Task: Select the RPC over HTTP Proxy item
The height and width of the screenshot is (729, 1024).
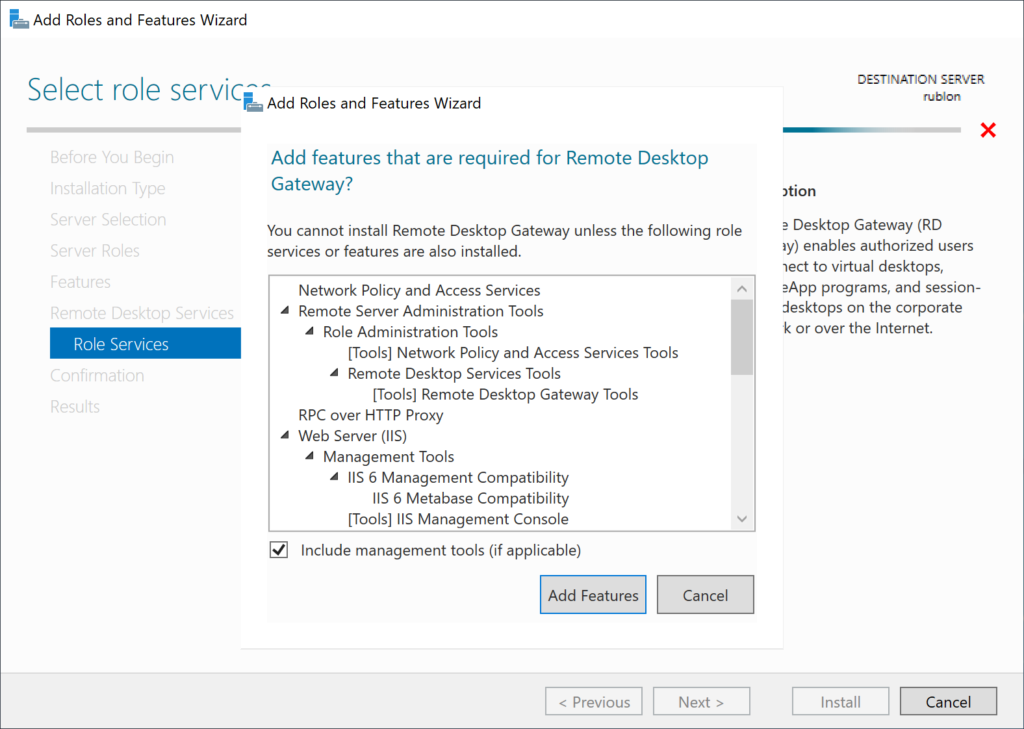Action: (x=370, y=415)
